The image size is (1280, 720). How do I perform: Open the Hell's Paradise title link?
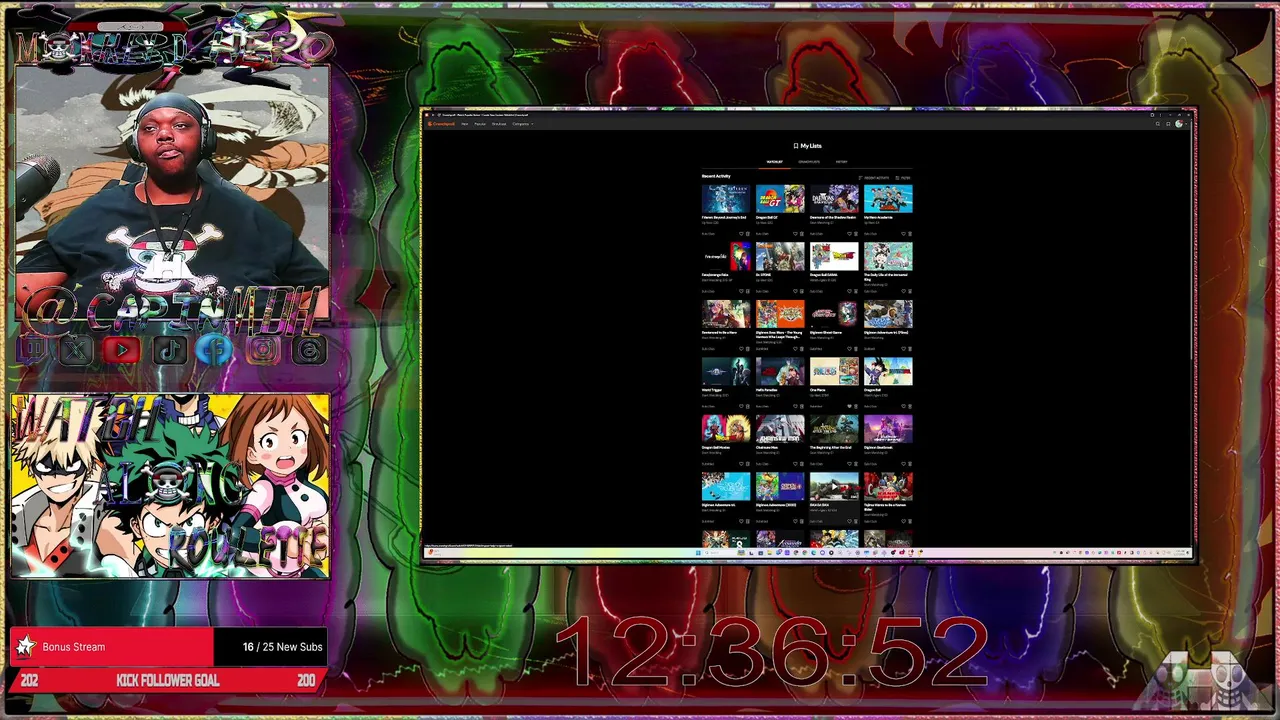point(766,390)
